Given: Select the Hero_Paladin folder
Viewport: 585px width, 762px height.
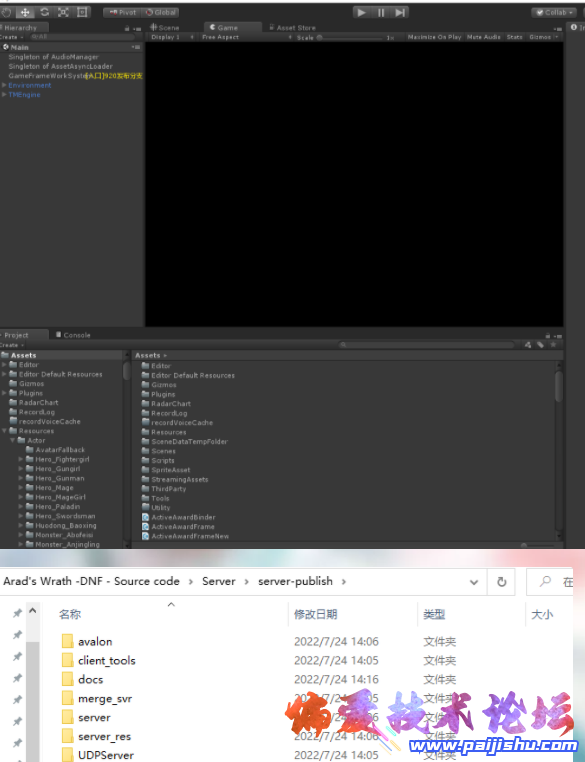Looking at the screenshot, I should (x=52, y=506).
